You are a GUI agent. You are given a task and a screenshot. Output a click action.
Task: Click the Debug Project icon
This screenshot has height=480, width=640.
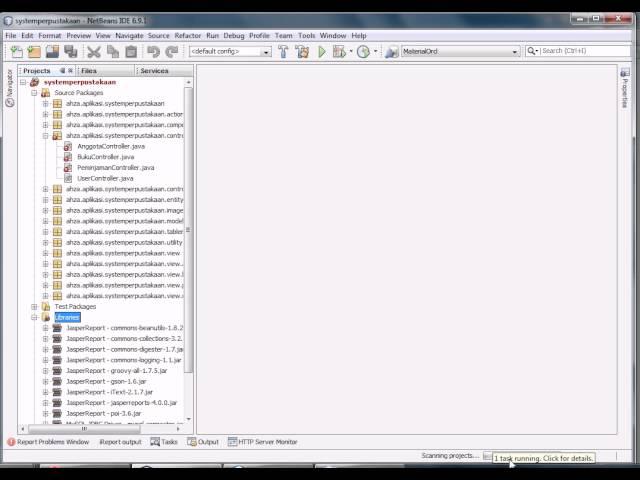[x=339, y=51]
